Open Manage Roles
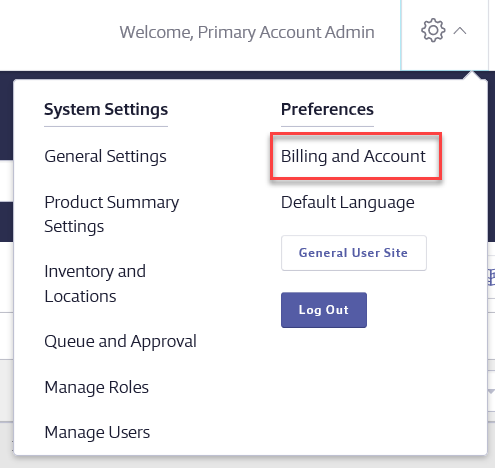Screen dimensions: 495x468 coord(97,387)
